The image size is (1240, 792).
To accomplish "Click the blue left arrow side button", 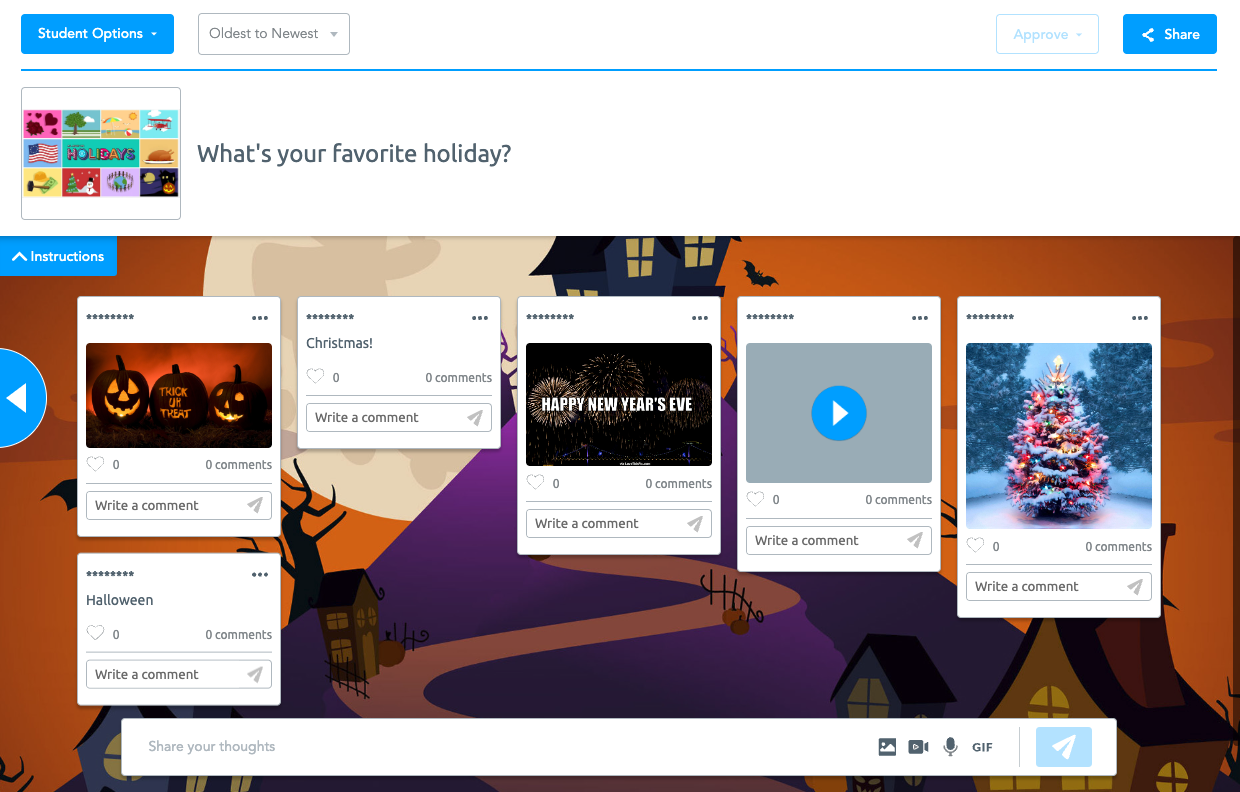I will click(20, 398).
